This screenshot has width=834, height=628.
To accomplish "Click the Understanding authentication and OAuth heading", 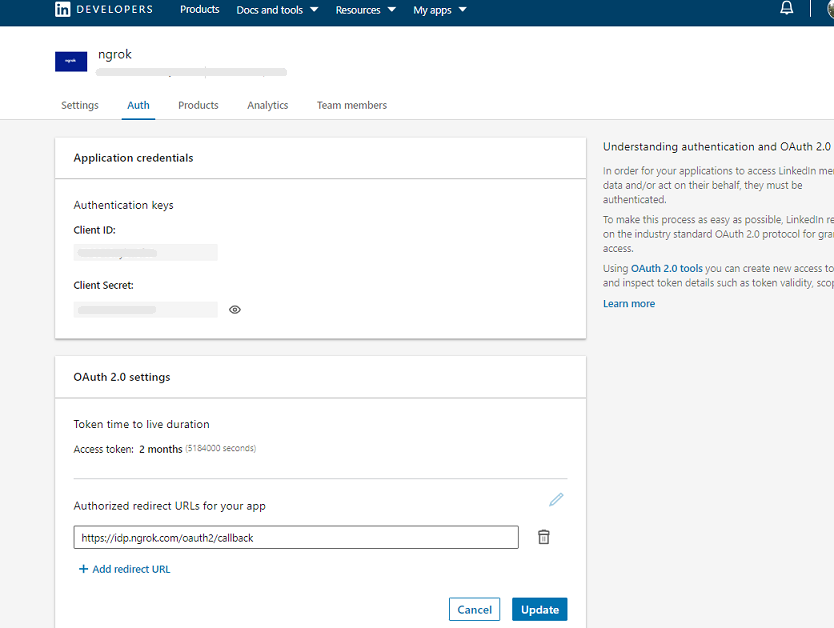I will tap(718, 147).
